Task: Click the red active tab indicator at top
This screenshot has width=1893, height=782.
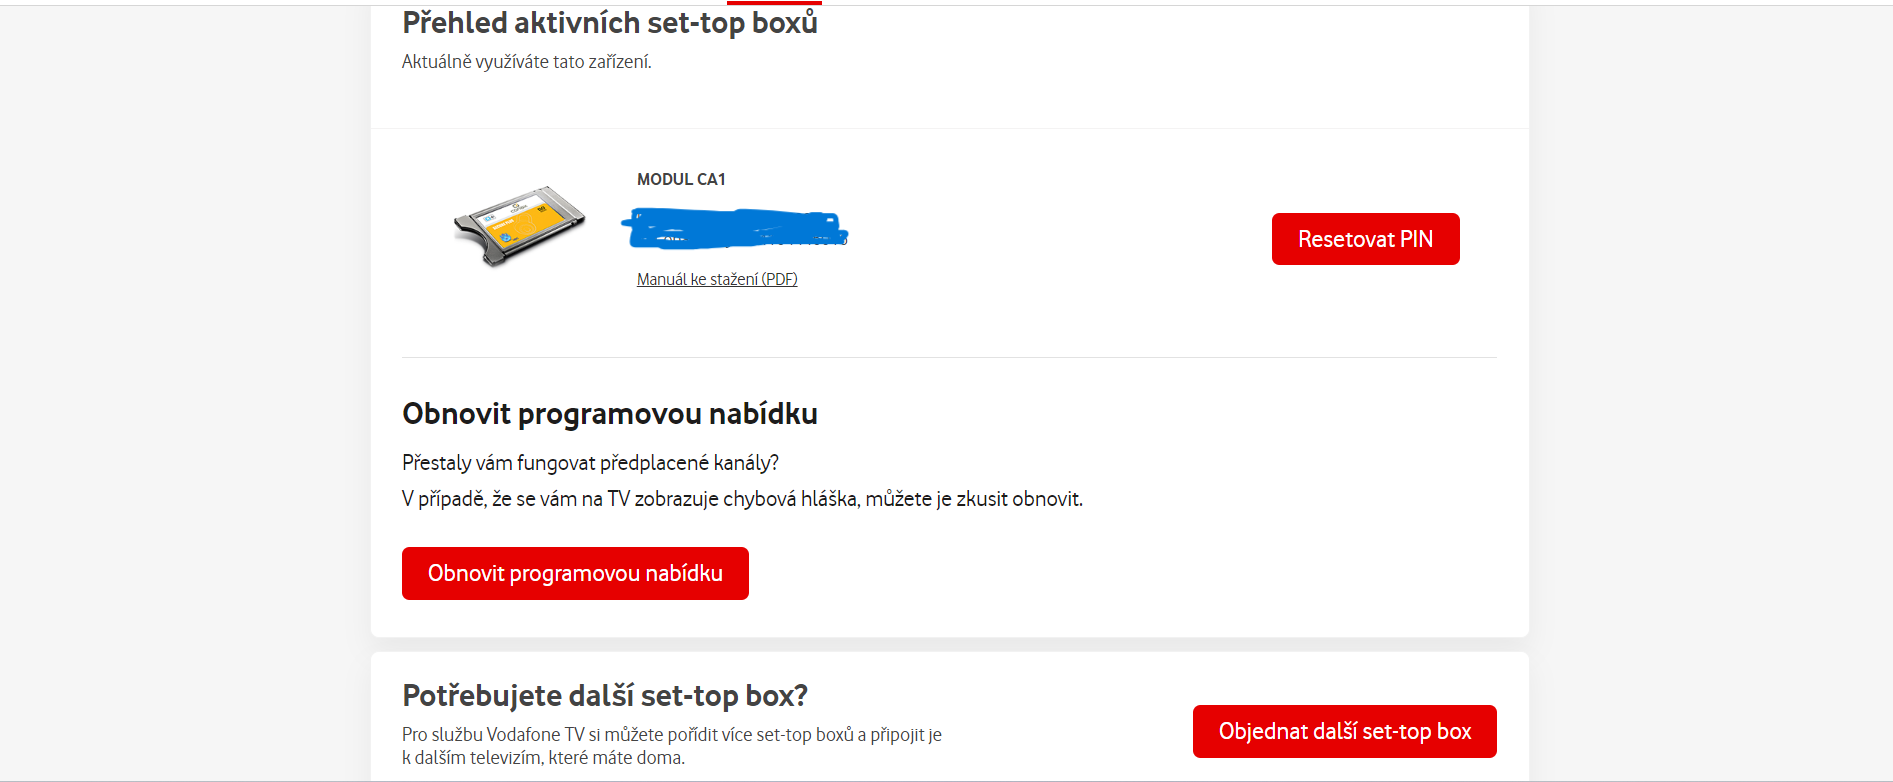Action: [774, 3]
